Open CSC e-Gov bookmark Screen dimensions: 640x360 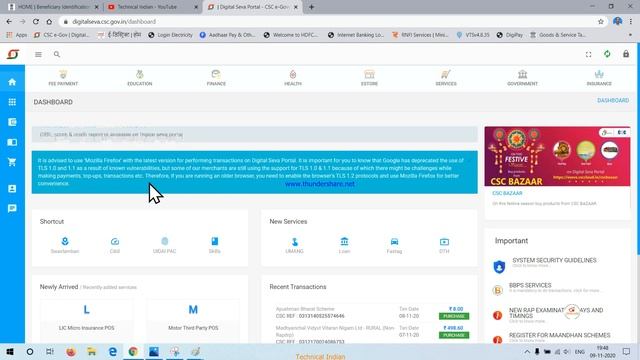coord(62,35)
